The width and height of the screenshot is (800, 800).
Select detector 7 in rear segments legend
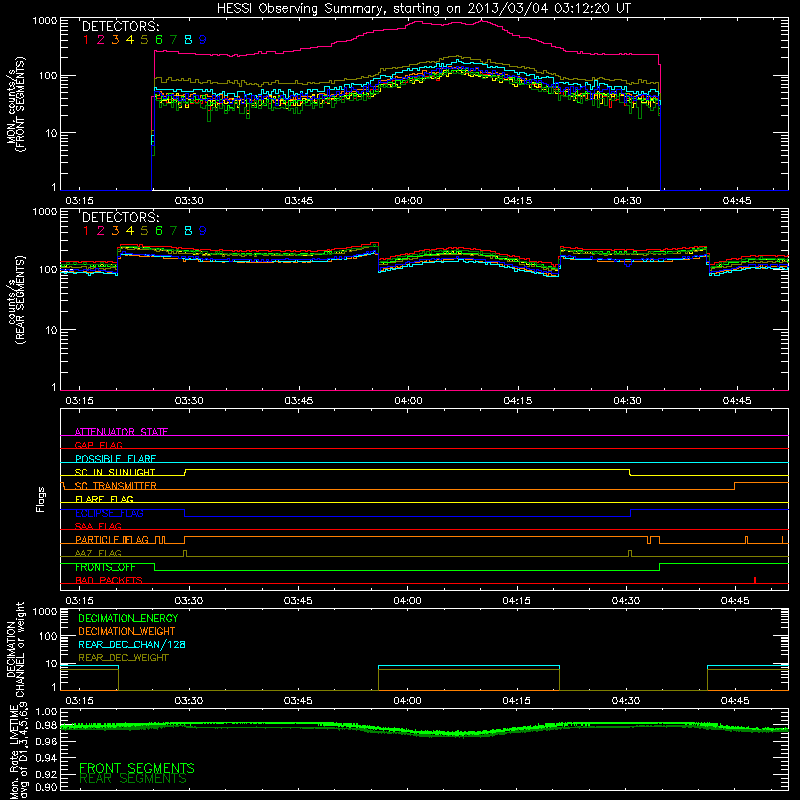[x=173, y=231]
